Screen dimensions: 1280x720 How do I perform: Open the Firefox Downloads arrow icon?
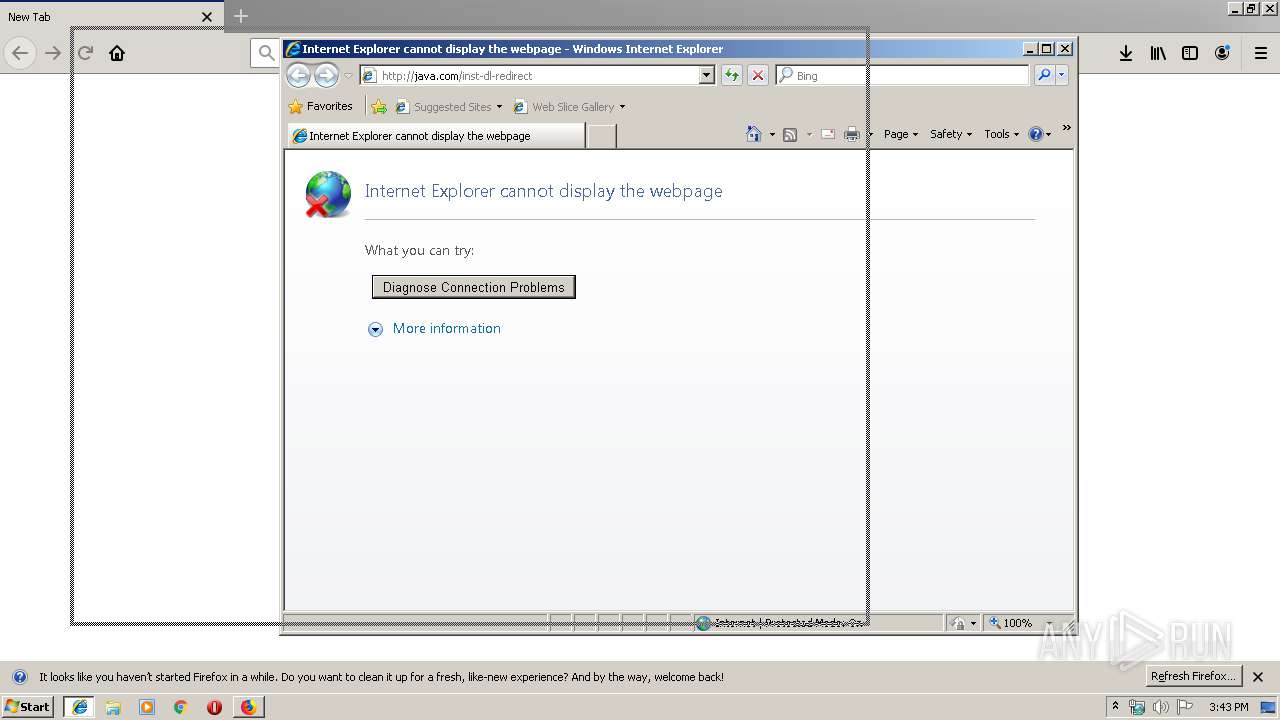pos(1126,53)
